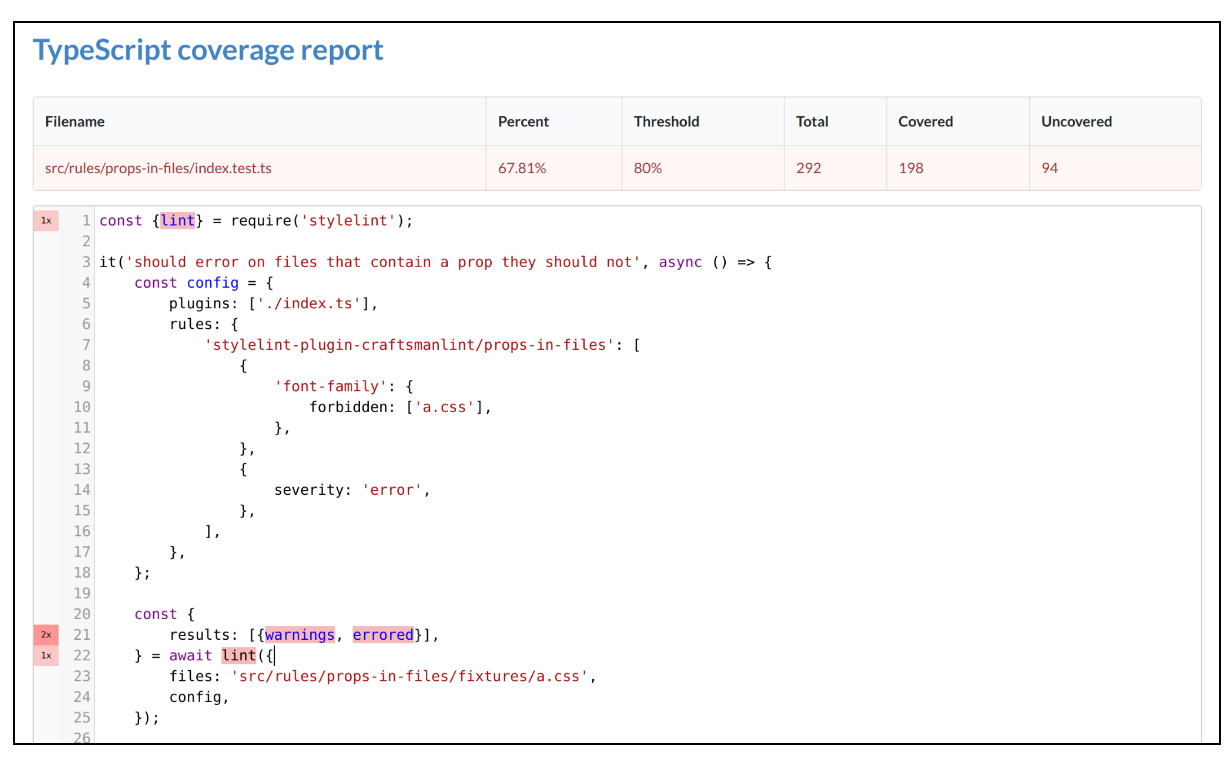Click the 2x coverage marker on line 21
Image resolution: width=1231 pixels, height=762 pixels.
tap(46, 635)
